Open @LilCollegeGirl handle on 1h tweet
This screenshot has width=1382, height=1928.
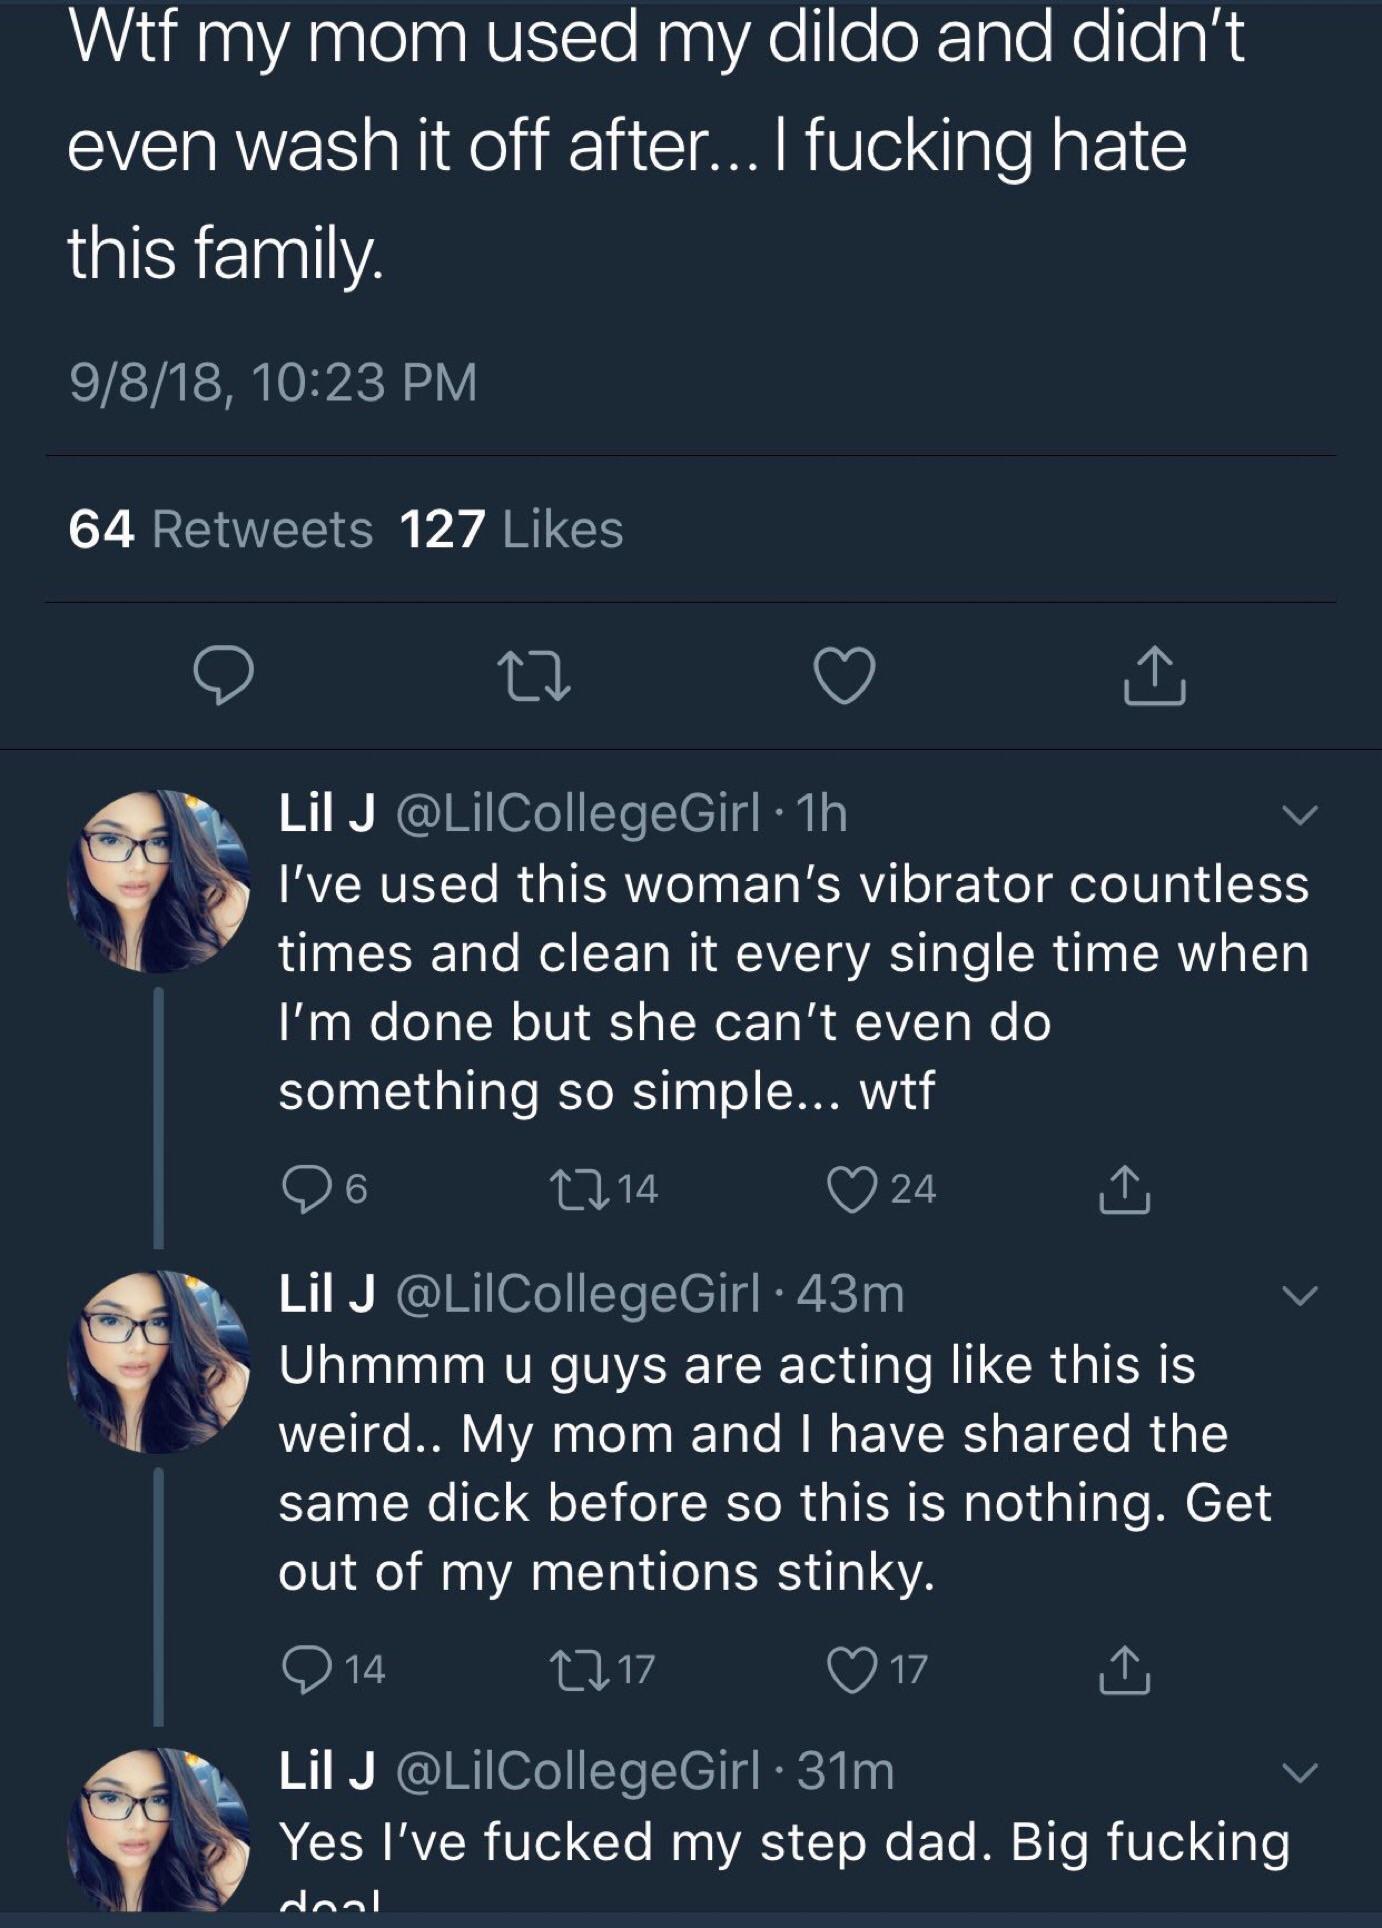click(578, 813)
